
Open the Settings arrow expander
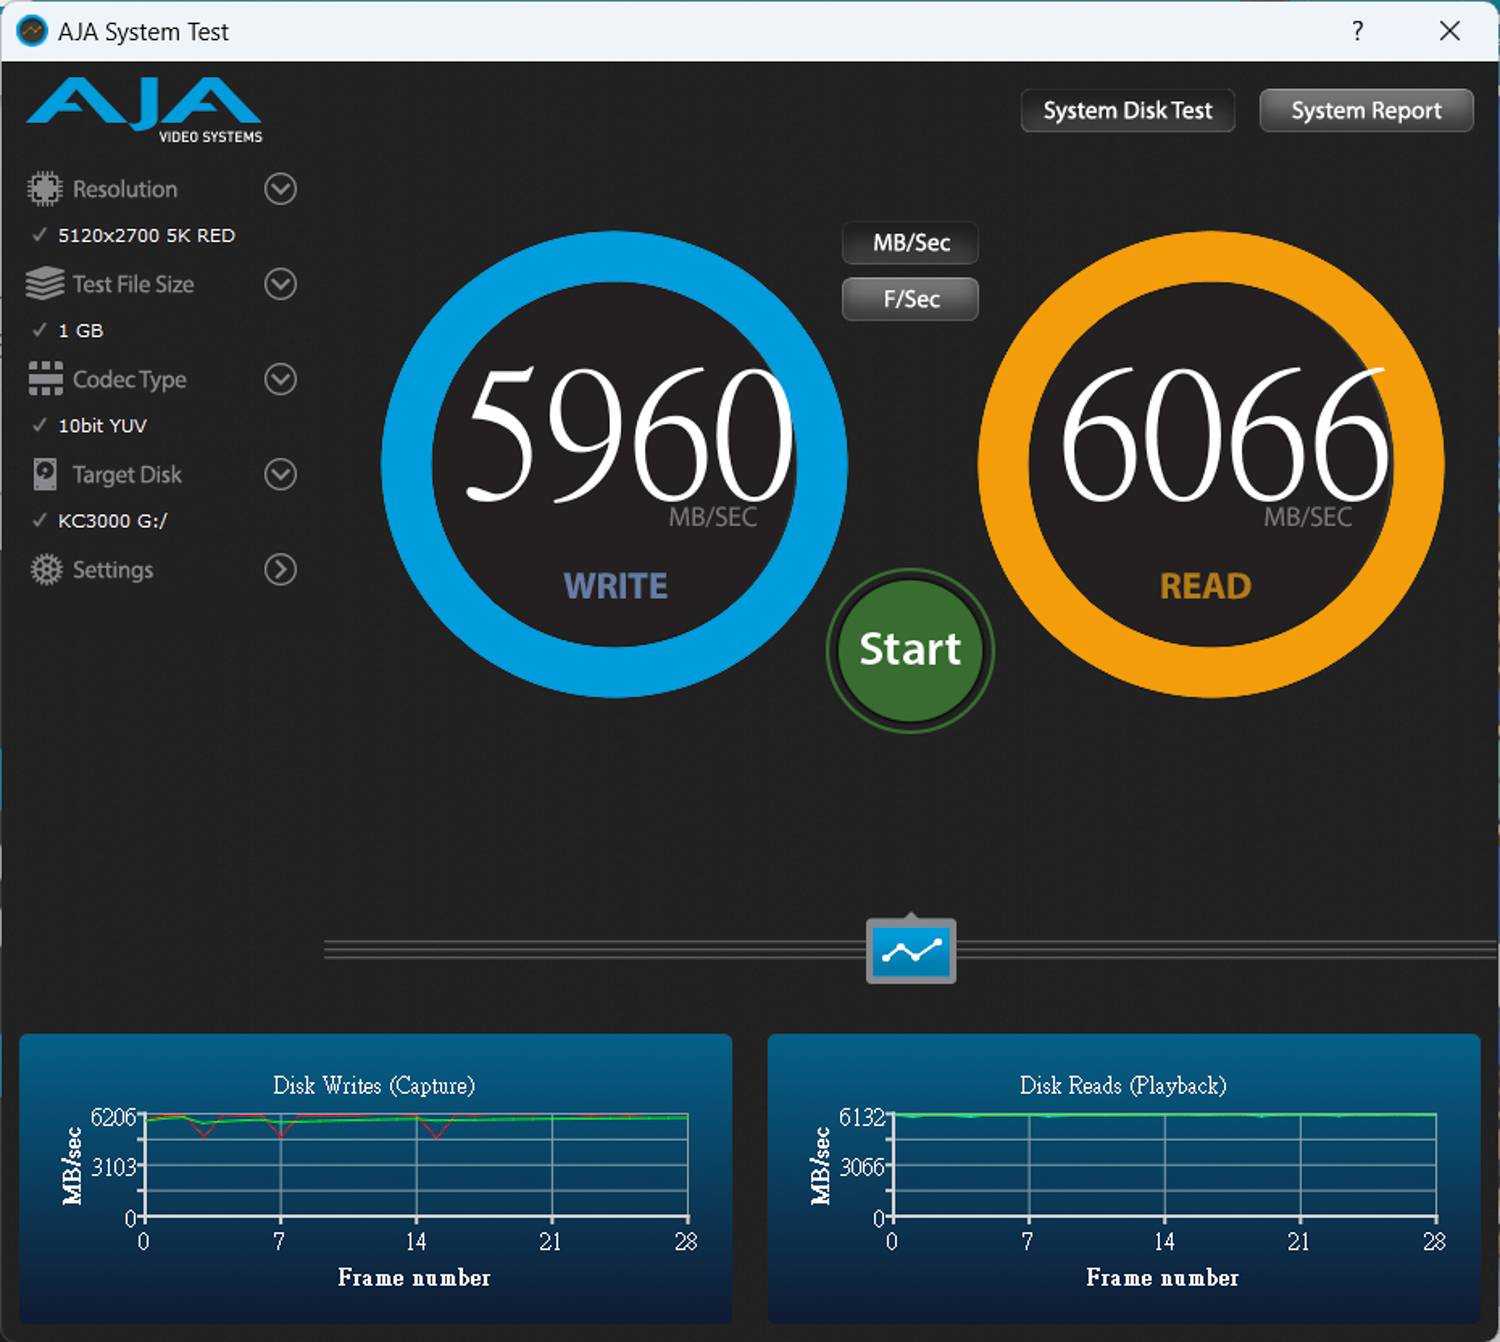(280, 570)
